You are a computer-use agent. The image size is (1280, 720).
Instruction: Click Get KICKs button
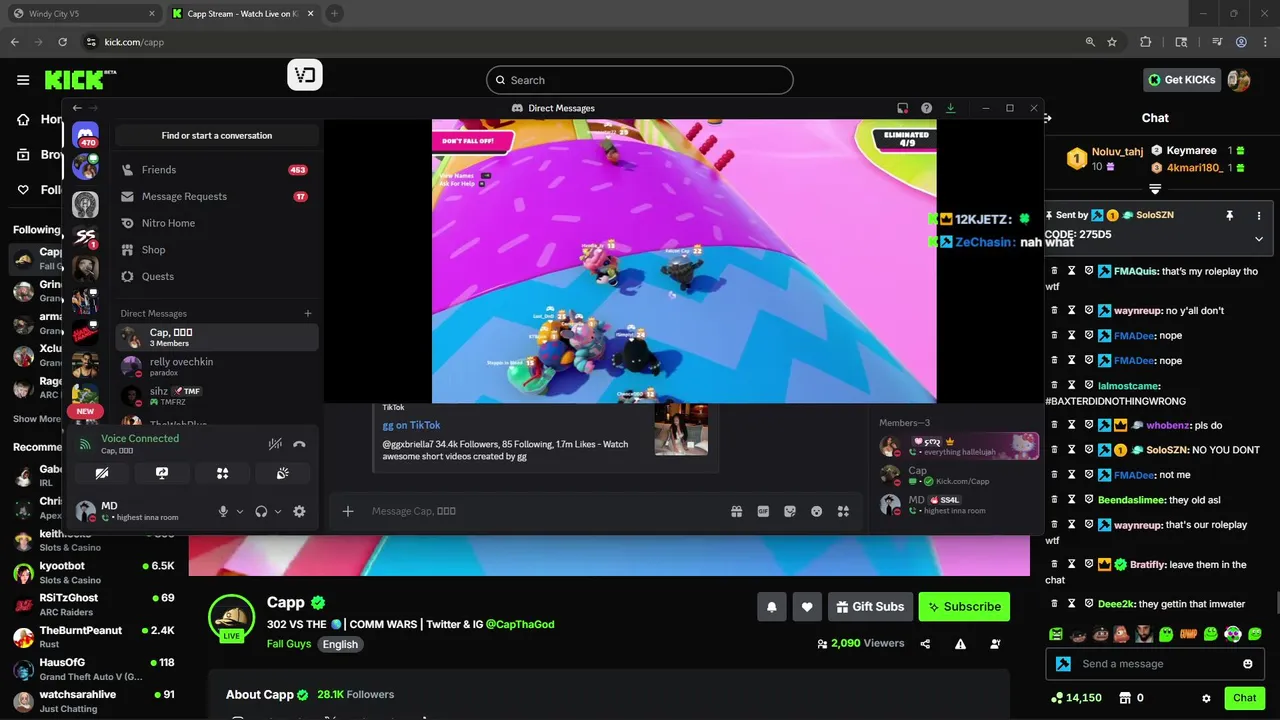[1183, 80]
